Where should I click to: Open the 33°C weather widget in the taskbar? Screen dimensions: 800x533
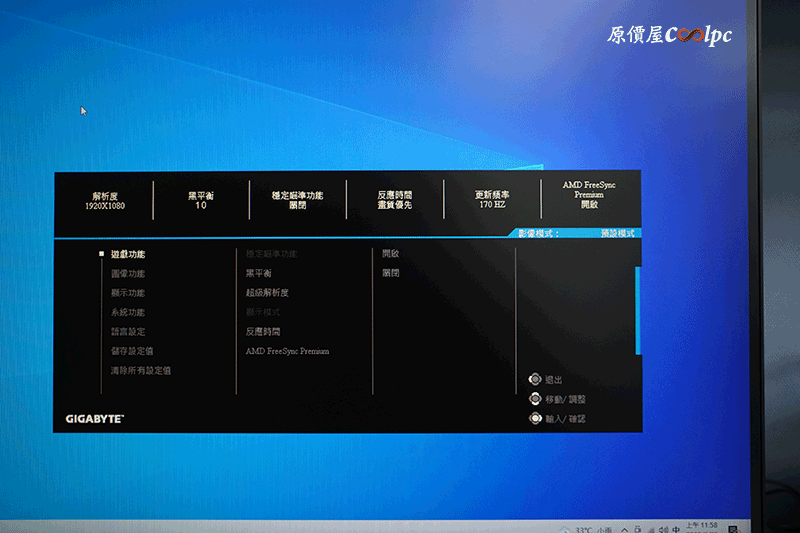(587, 529)
